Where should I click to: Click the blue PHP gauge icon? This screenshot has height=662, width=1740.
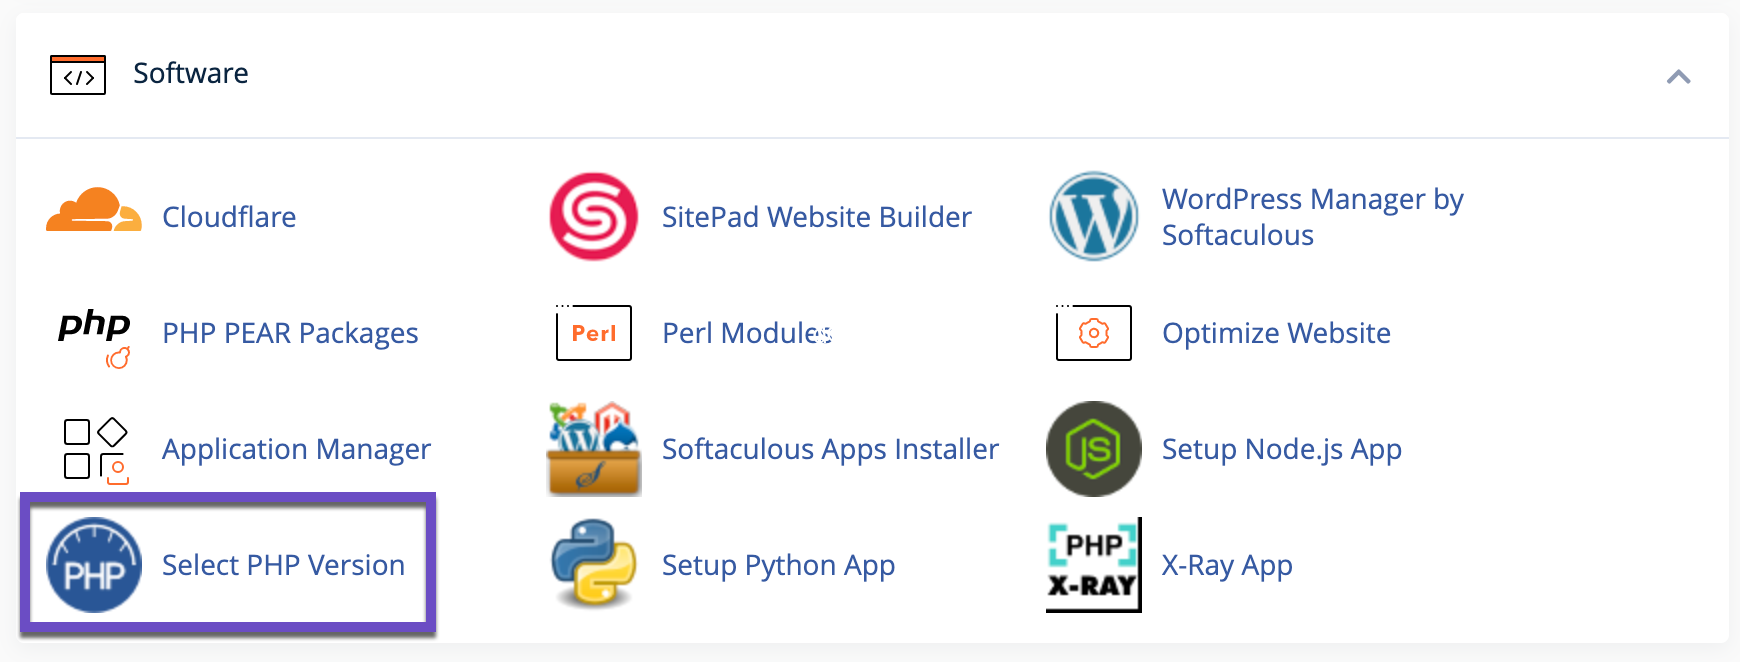94,565
